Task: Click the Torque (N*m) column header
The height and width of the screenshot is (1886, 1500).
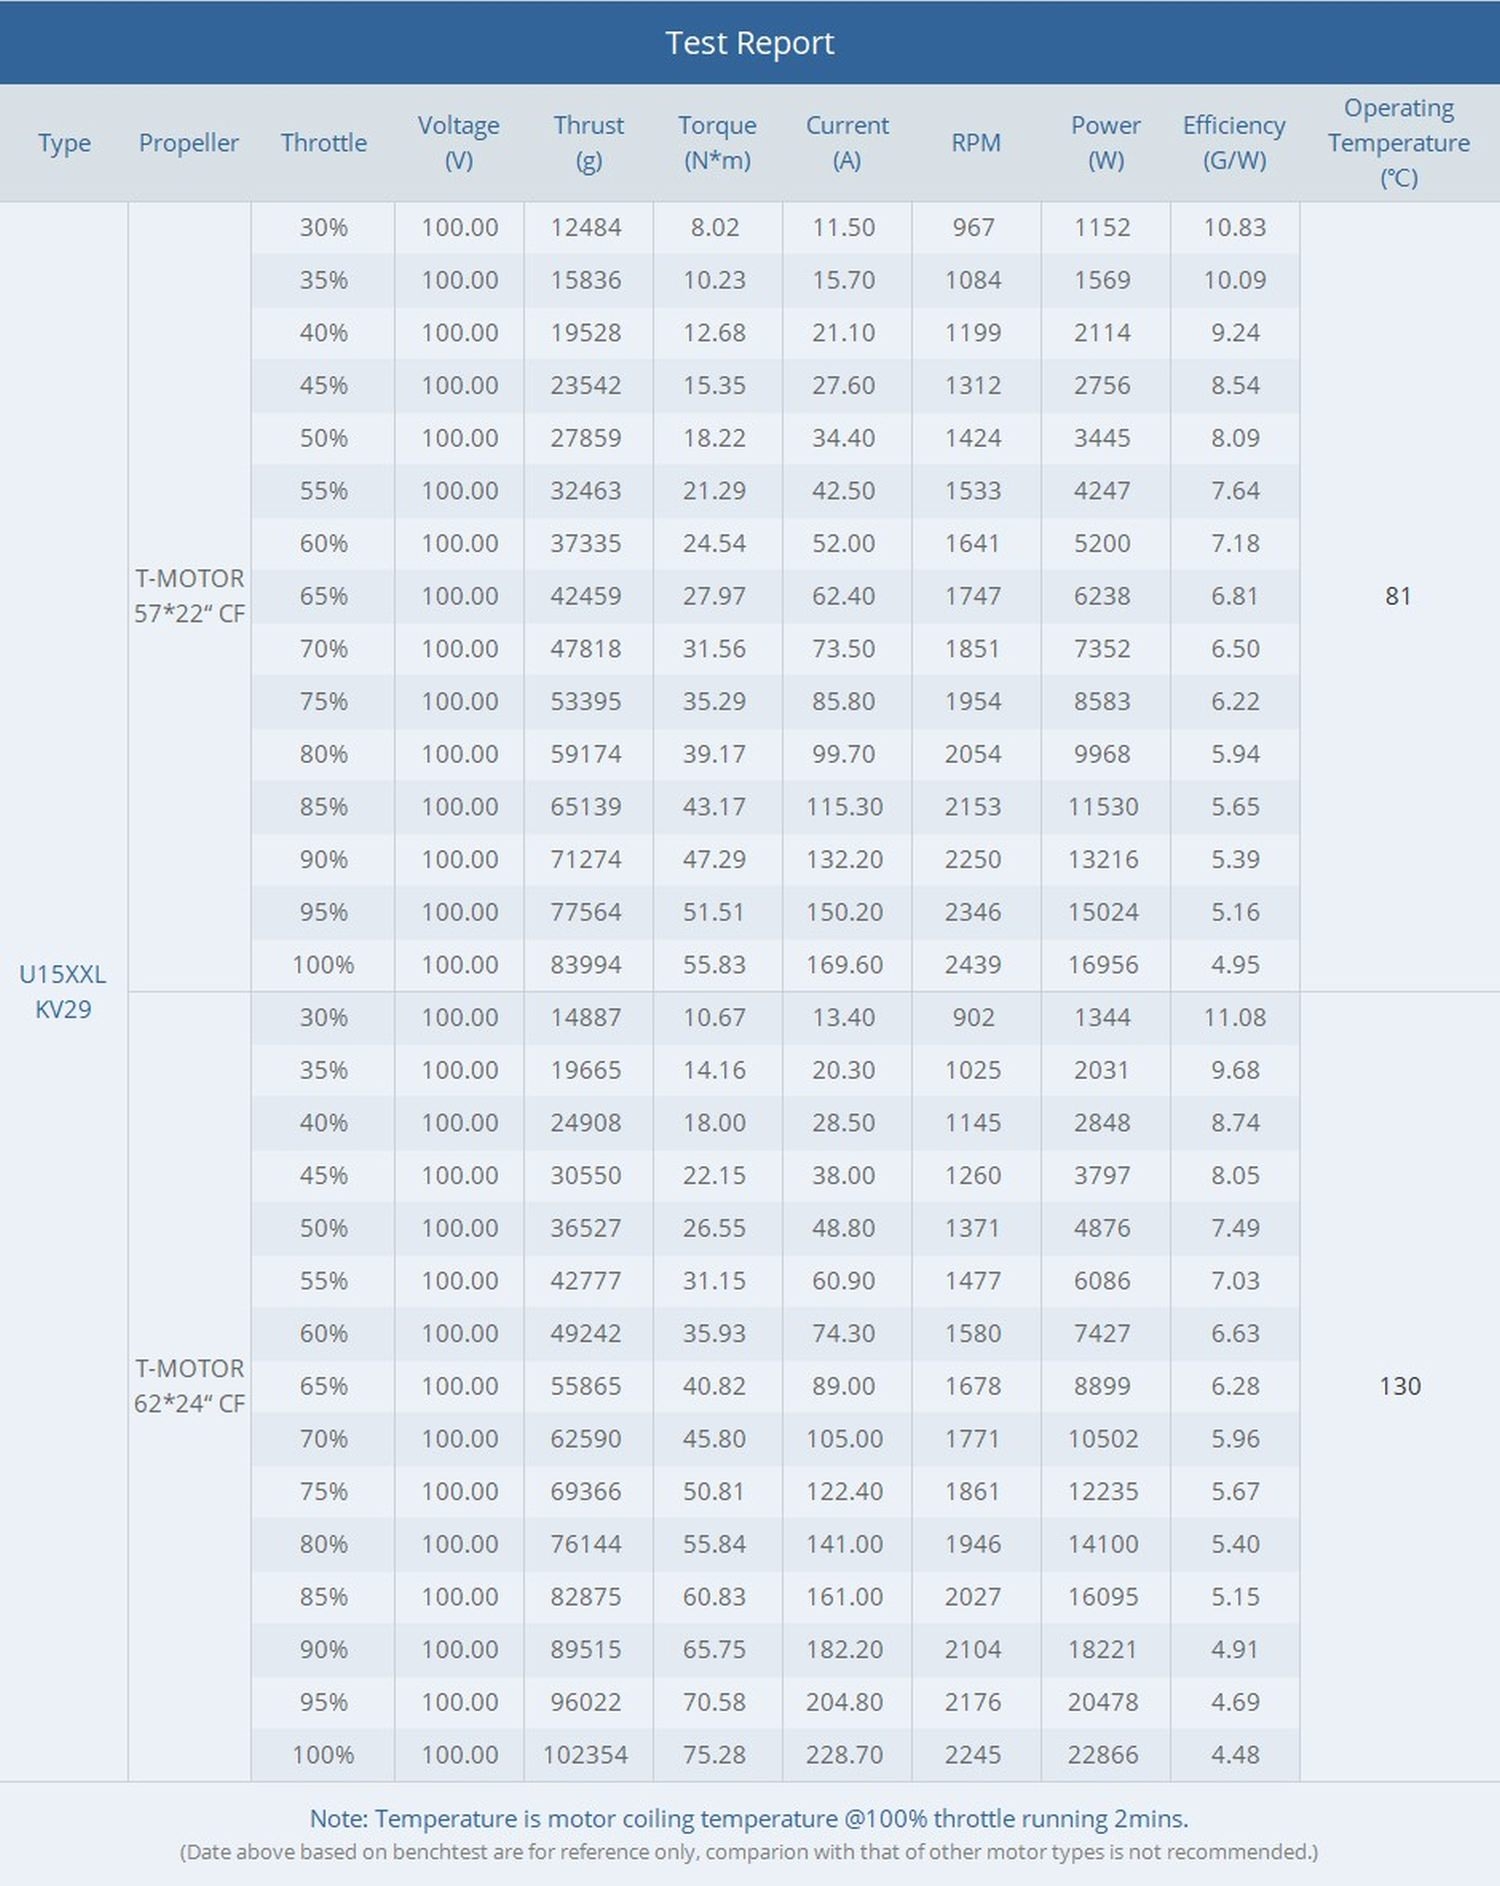Action: [x=717, y=143]
